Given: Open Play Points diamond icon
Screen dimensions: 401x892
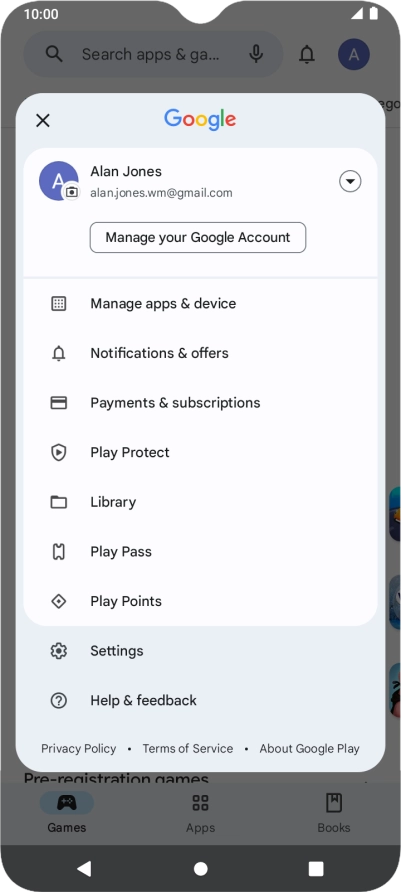Looking at the screenshot, I should [59, 601].
